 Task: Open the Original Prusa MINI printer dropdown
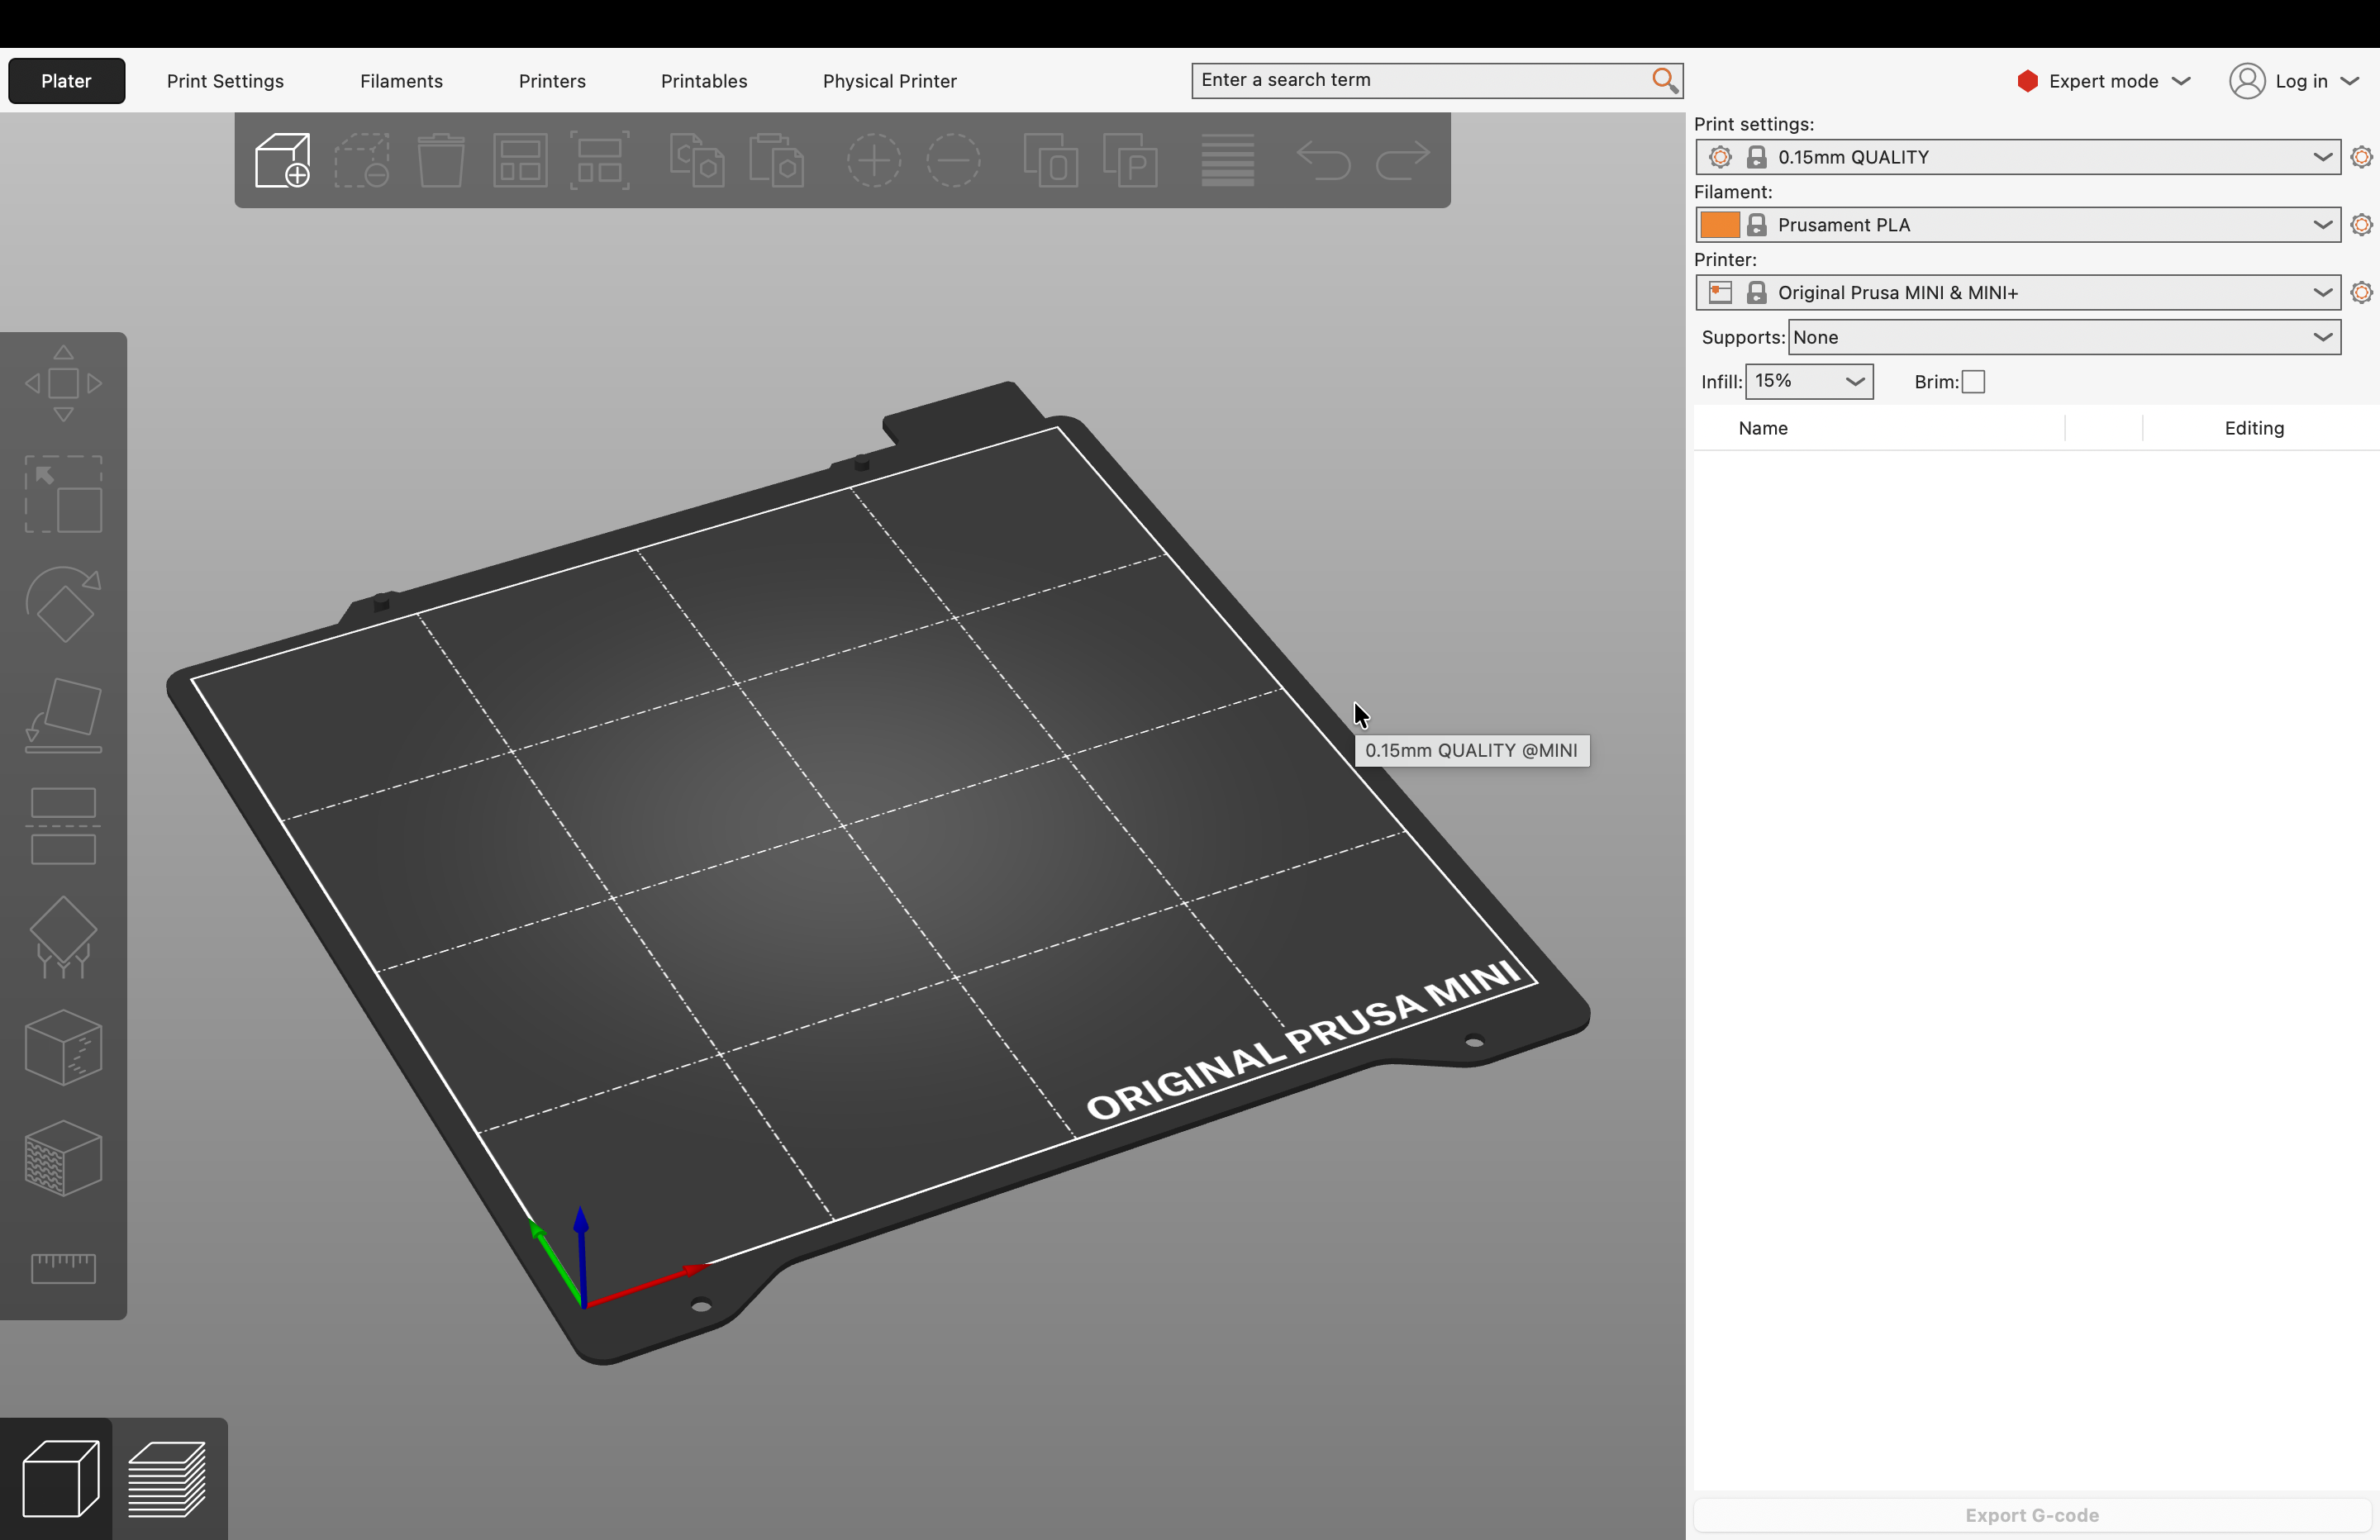(x=2017, y=292)
